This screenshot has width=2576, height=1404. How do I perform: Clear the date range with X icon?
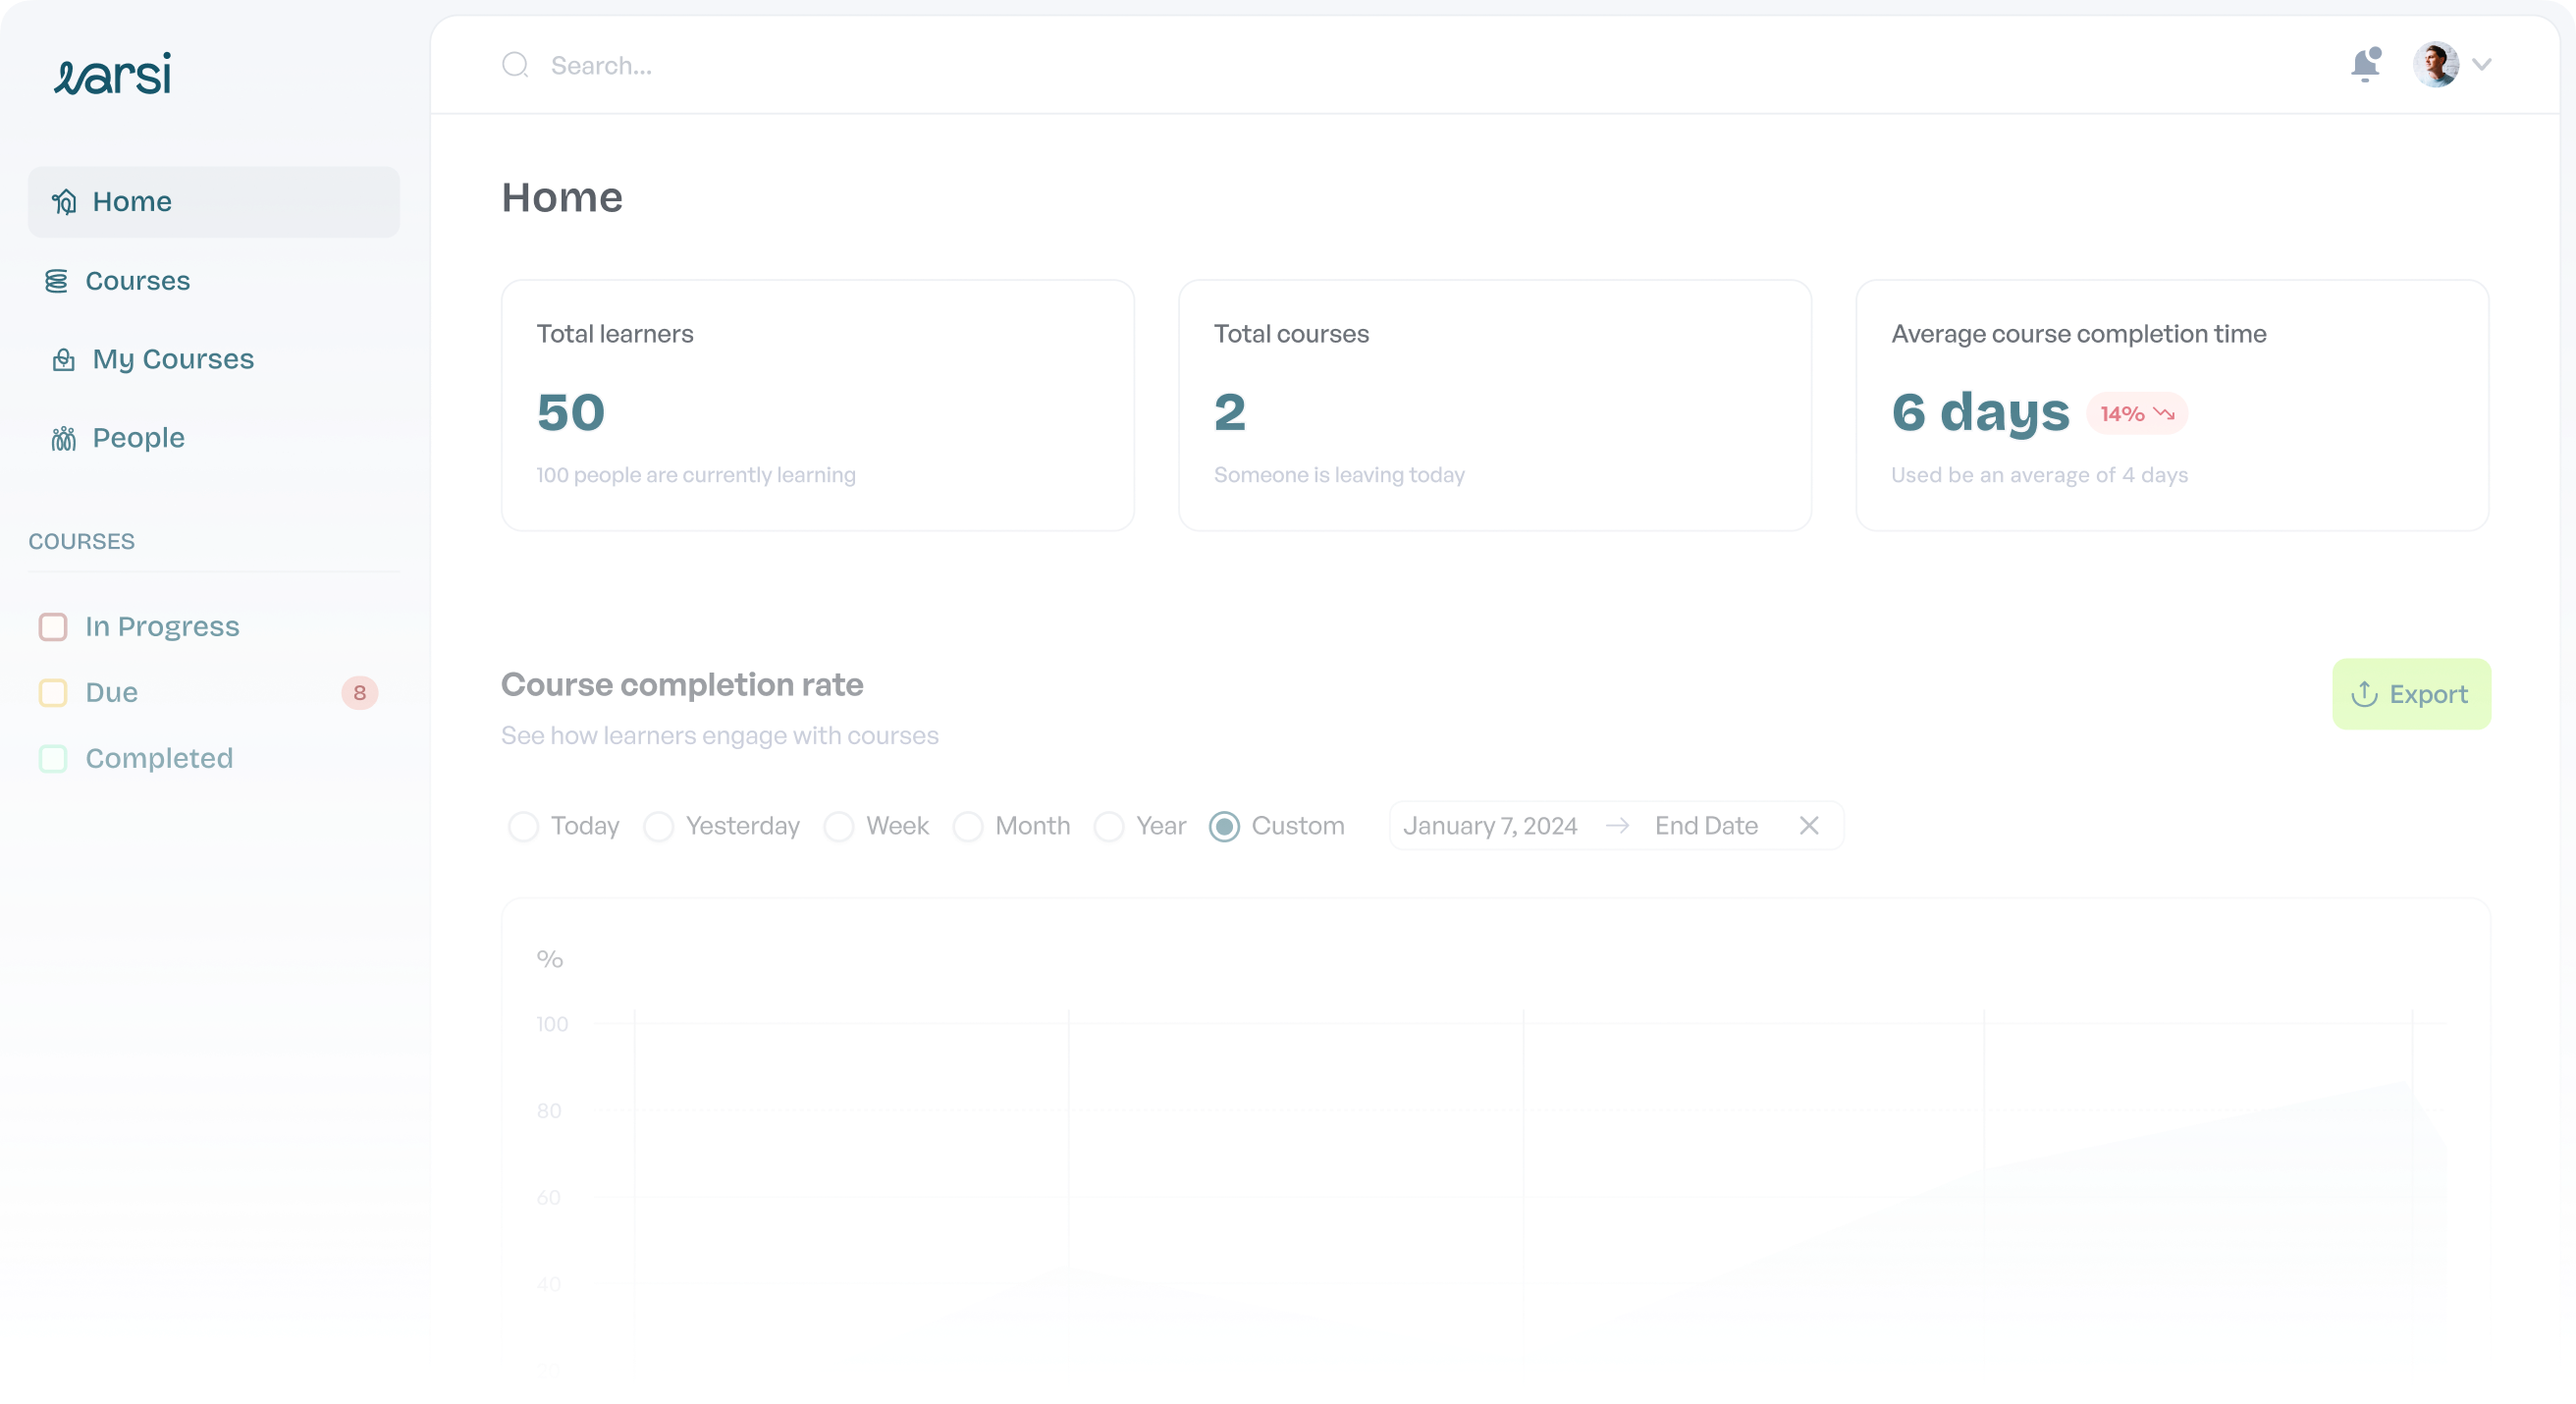1808,826
